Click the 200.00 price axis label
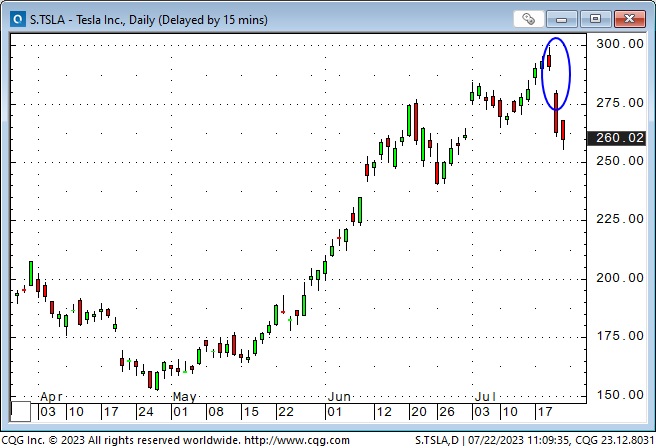The image size is (656, 448). [620, 278]
